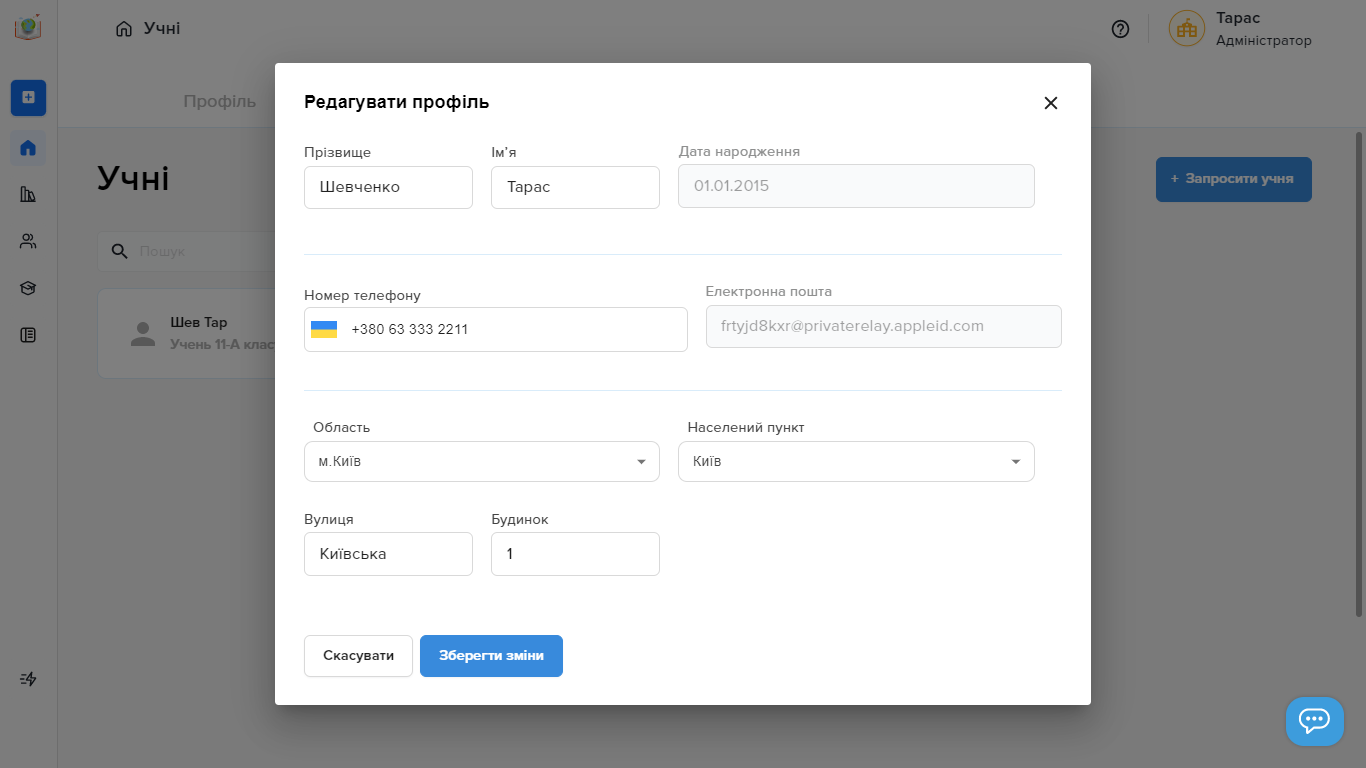Click the school logo icon in sidebar
This screenshot has width=1366, height=768.
tap(28, 27)
